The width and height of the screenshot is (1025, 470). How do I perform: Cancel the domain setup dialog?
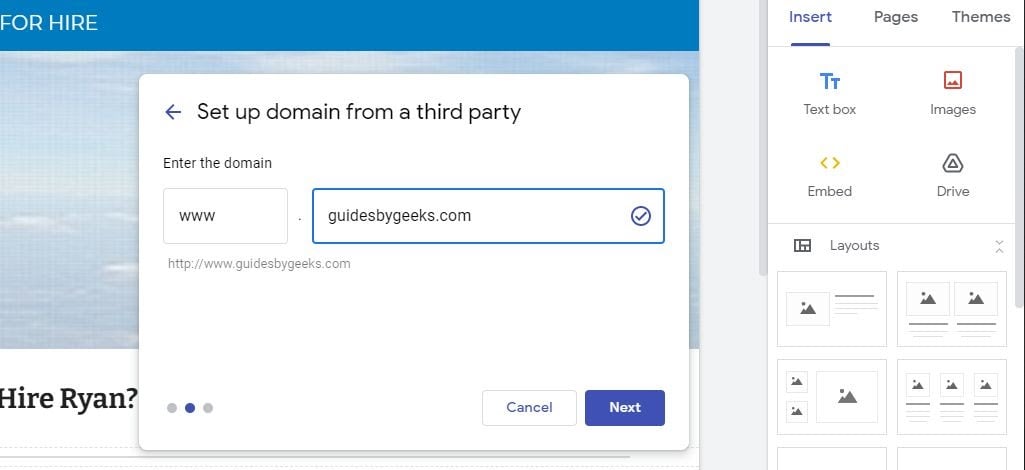pos(529,407)
